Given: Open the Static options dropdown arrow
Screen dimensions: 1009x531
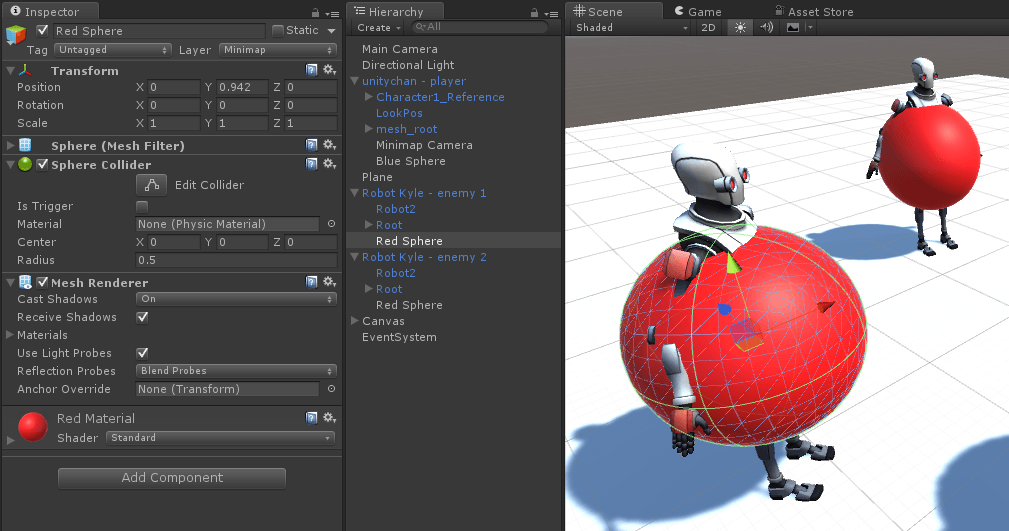Looking at the screenshot, I should (x=331, y=30).
